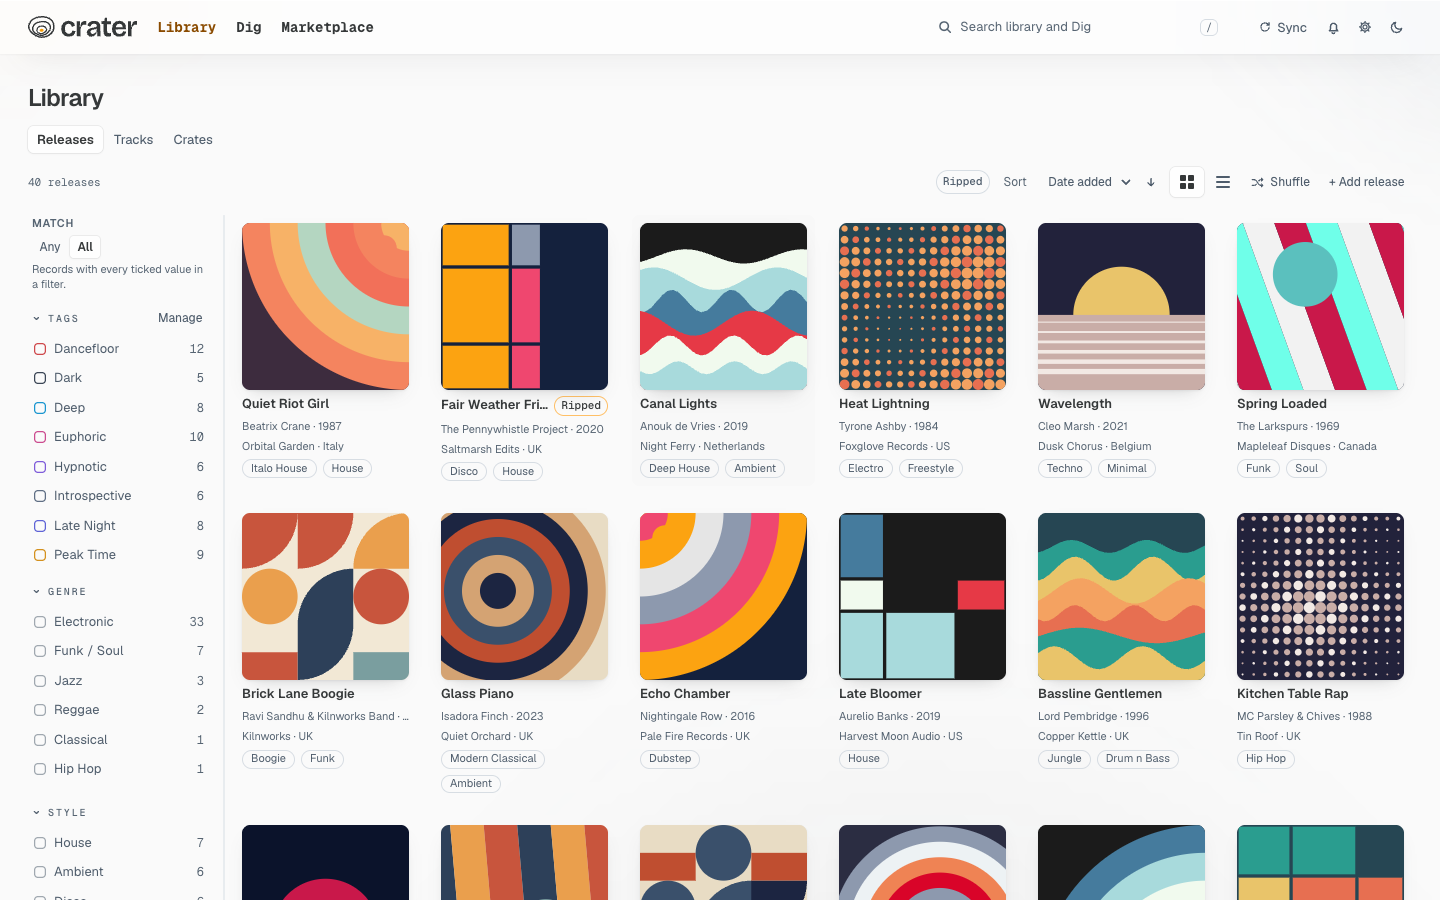Click the Late Bloomer title

pyautogui.click(x=880, y=694)
